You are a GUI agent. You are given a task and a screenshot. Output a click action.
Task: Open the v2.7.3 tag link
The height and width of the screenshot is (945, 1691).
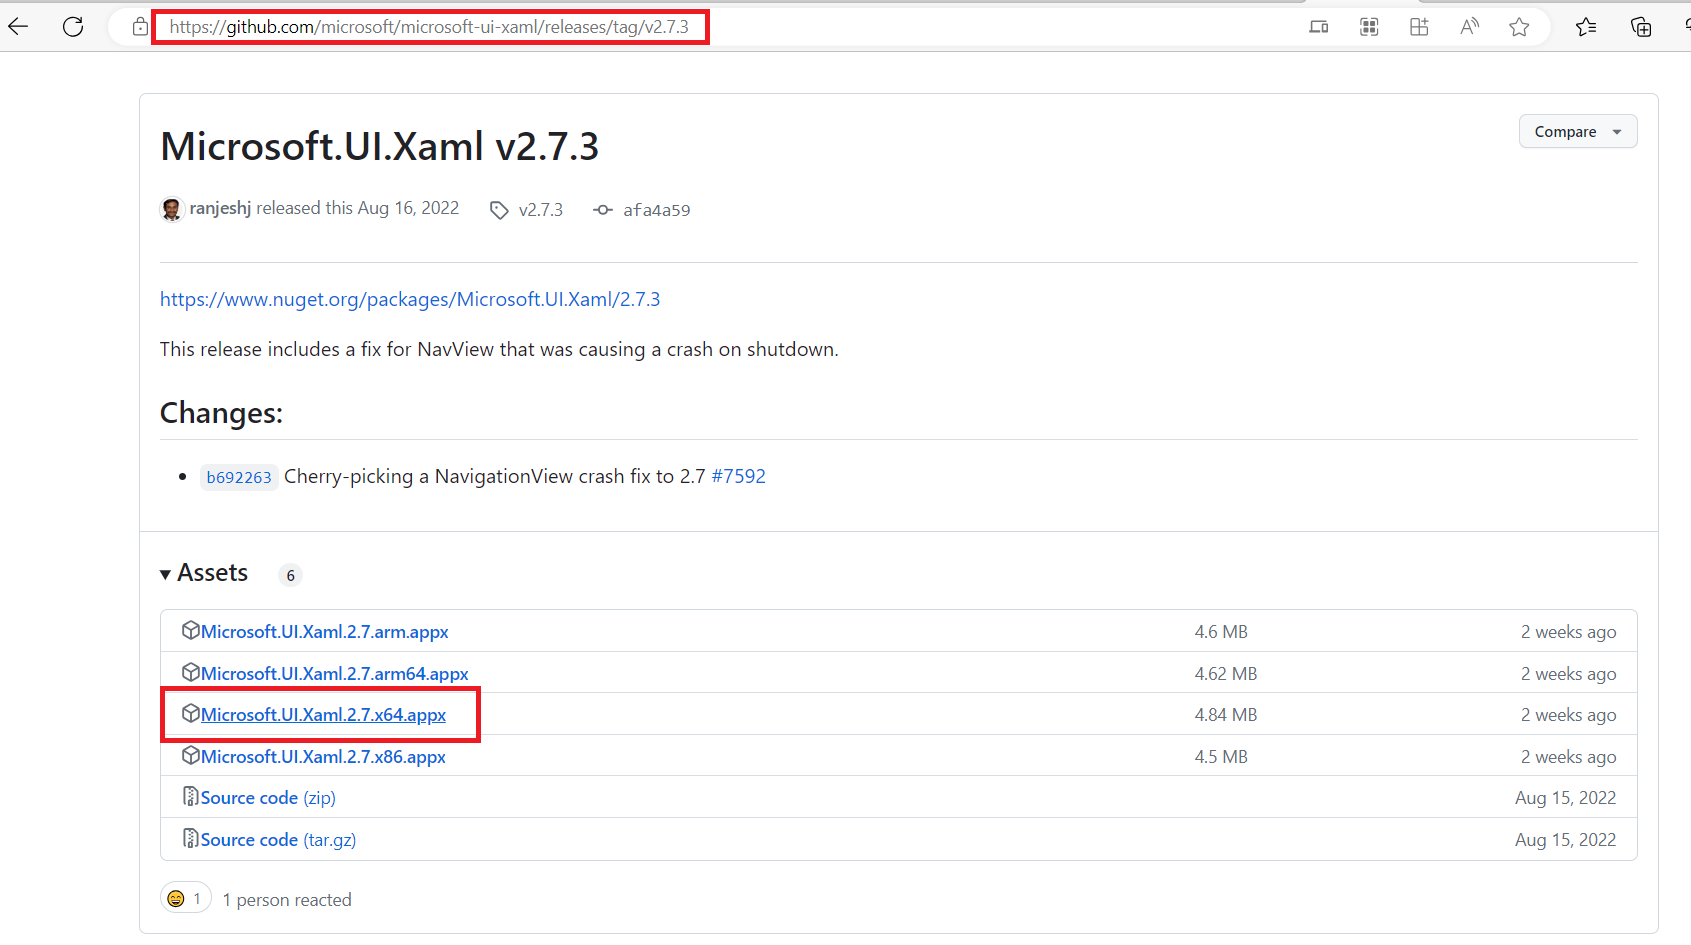(540, 210)
